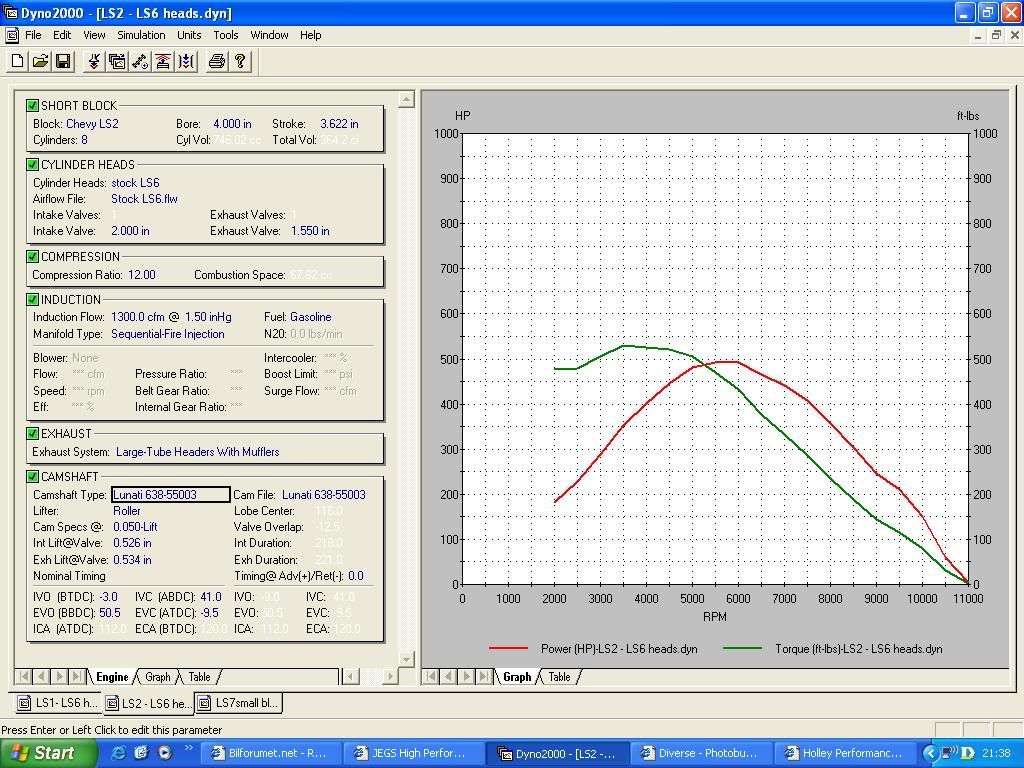Screen dimensions: 1024x768
Task: Click the Dyno2000 title bar icon
Action: tap(10, 13)
